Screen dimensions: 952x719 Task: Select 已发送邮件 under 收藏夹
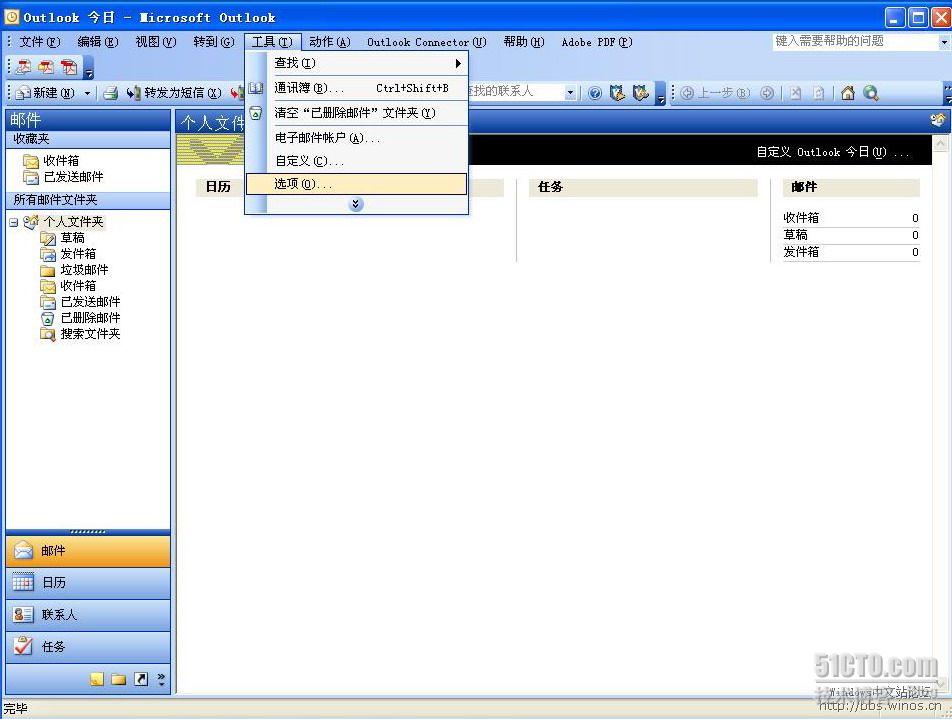[73, 177]
